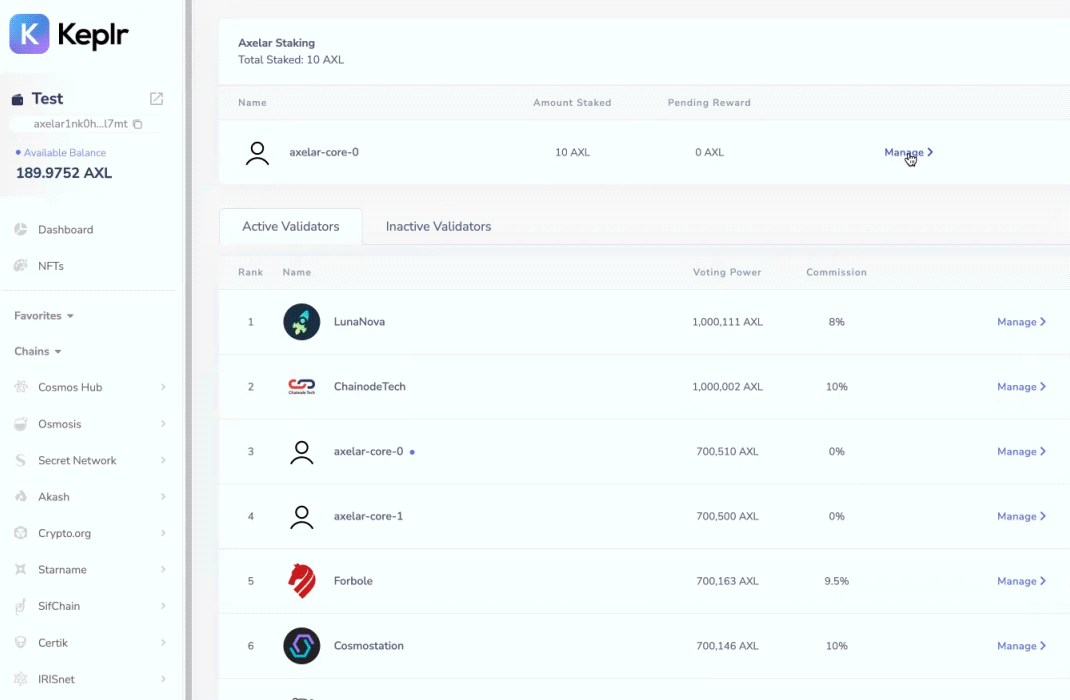
Task: Click the wallet icon beside Test
Action: point(18,100)
